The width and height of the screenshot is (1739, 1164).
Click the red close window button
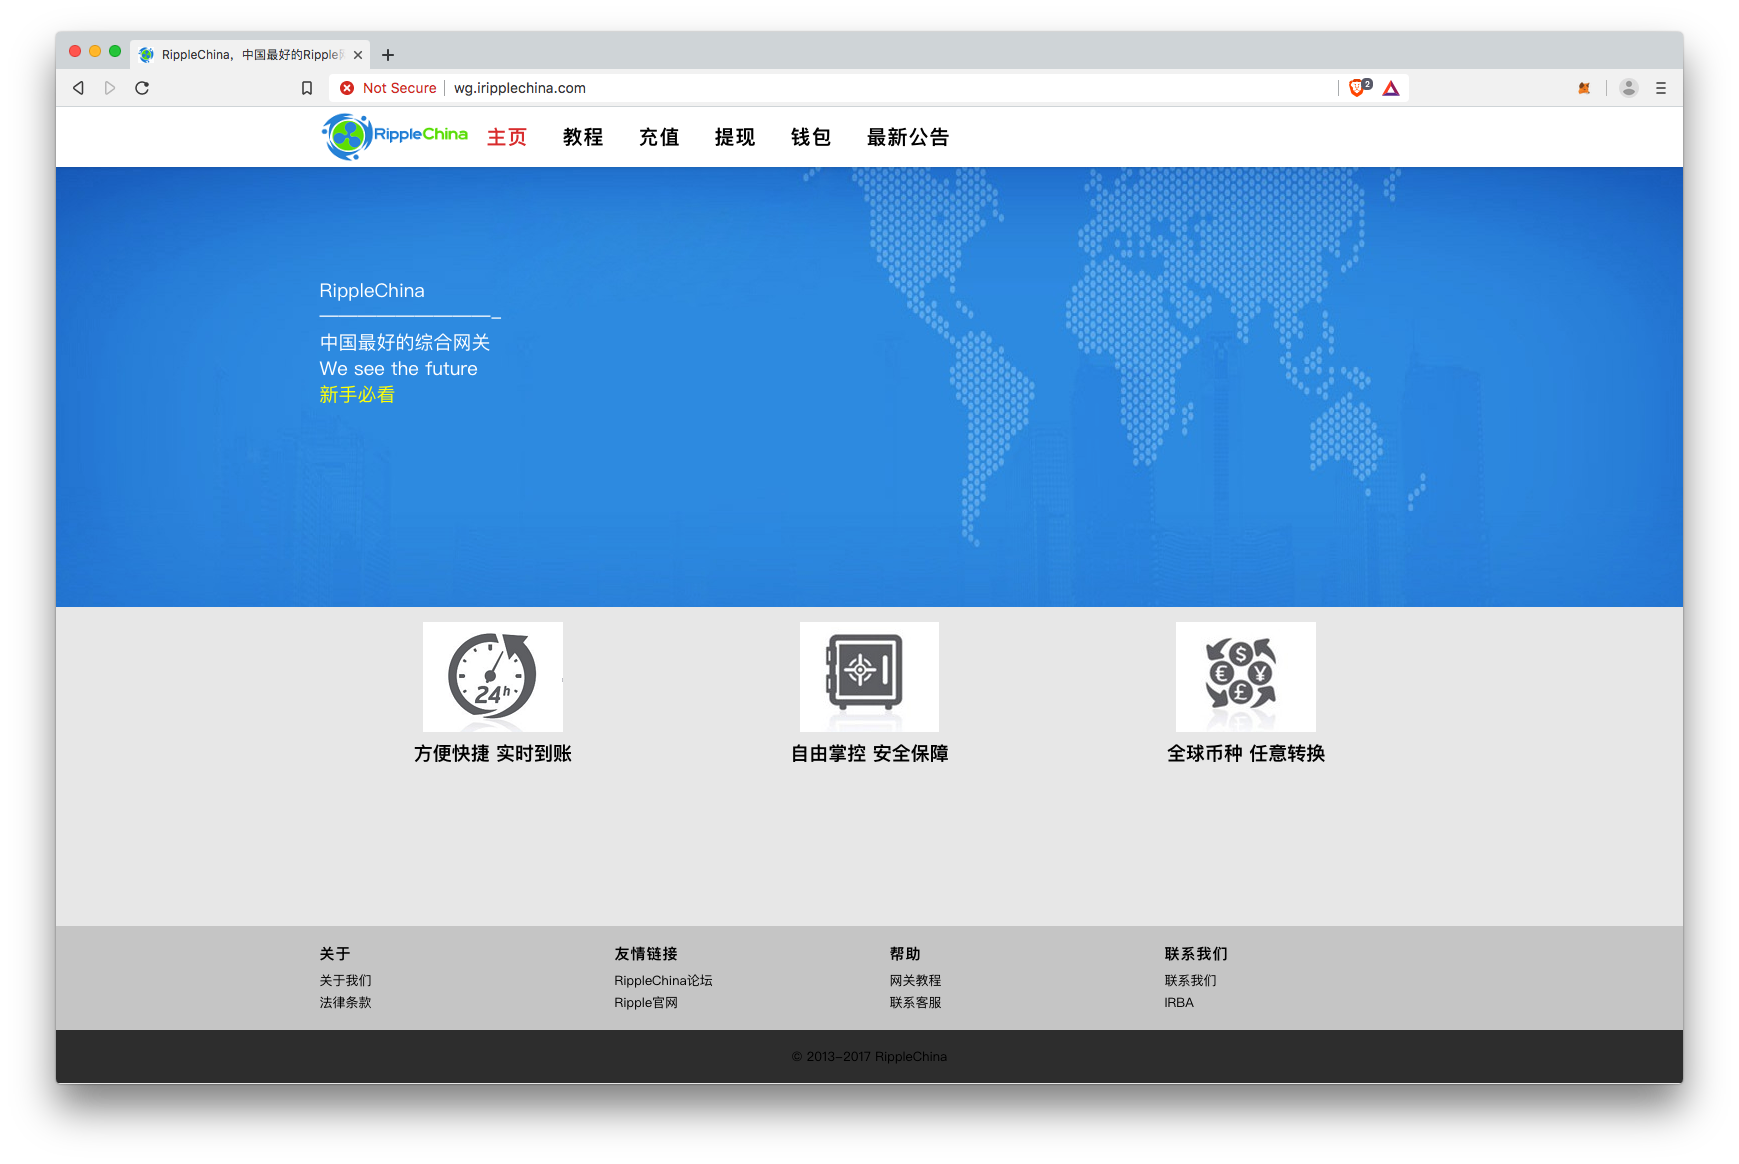75,51
